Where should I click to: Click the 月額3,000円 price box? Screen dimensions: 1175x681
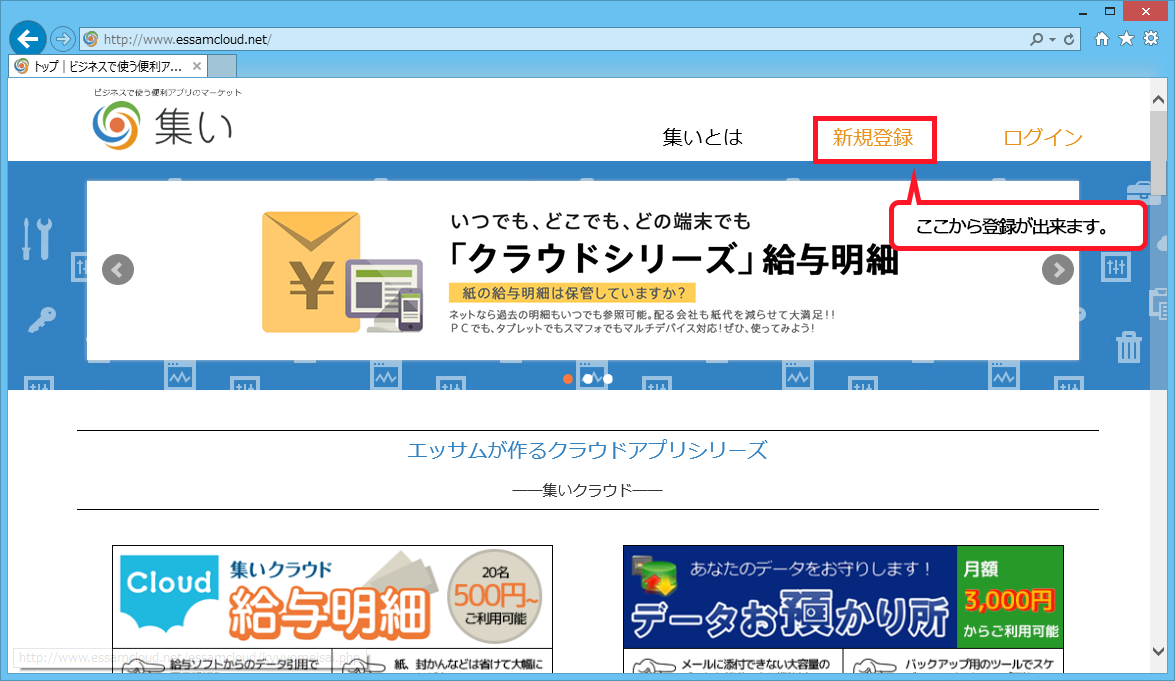point(1010,597)
